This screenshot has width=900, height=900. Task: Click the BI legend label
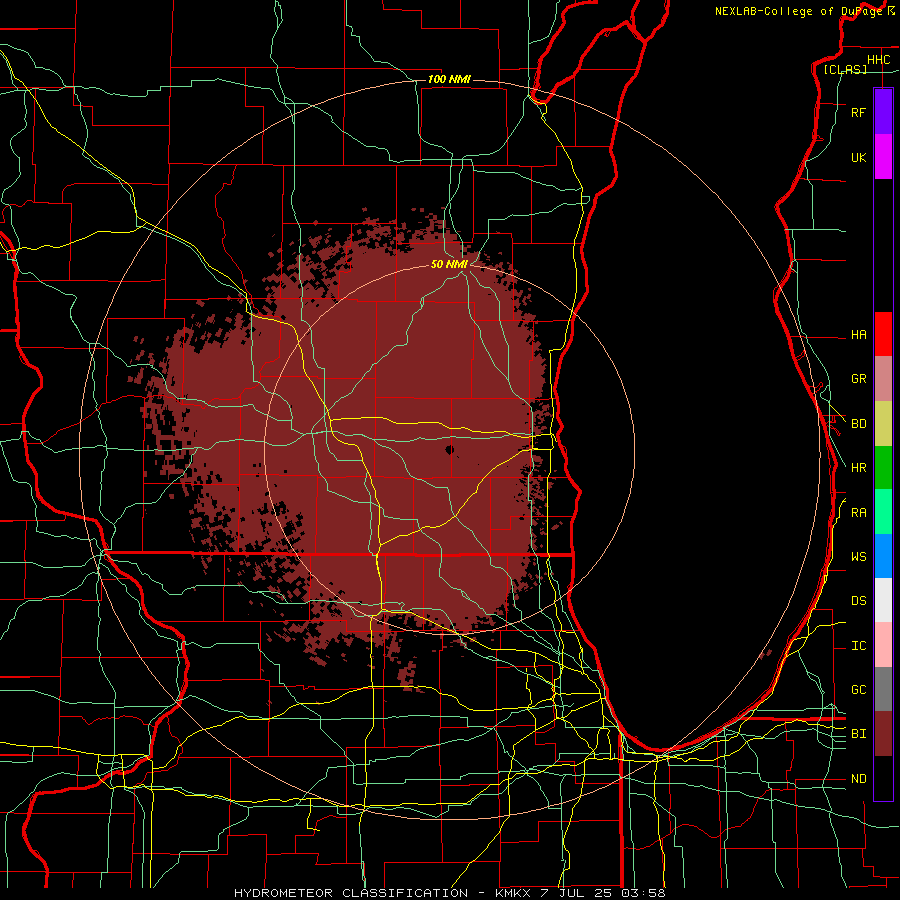point(858,734)
